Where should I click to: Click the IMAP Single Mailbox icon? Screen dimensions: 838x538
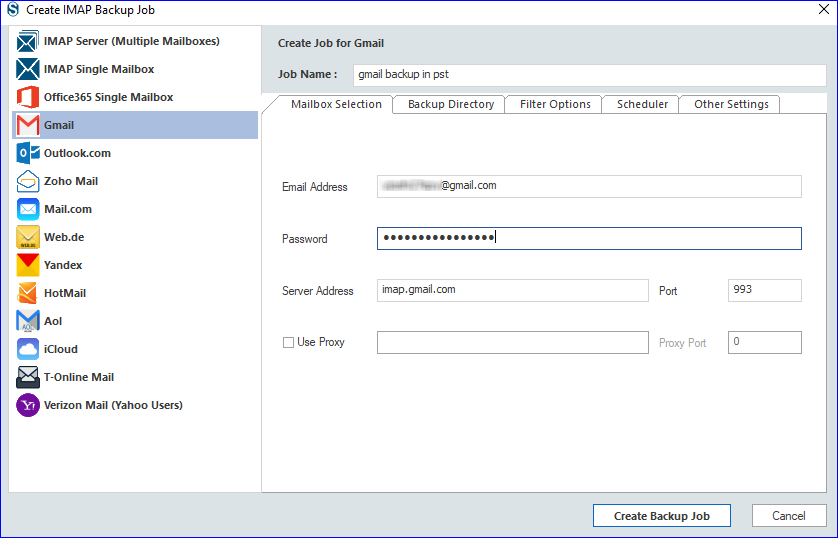[27, 69]
